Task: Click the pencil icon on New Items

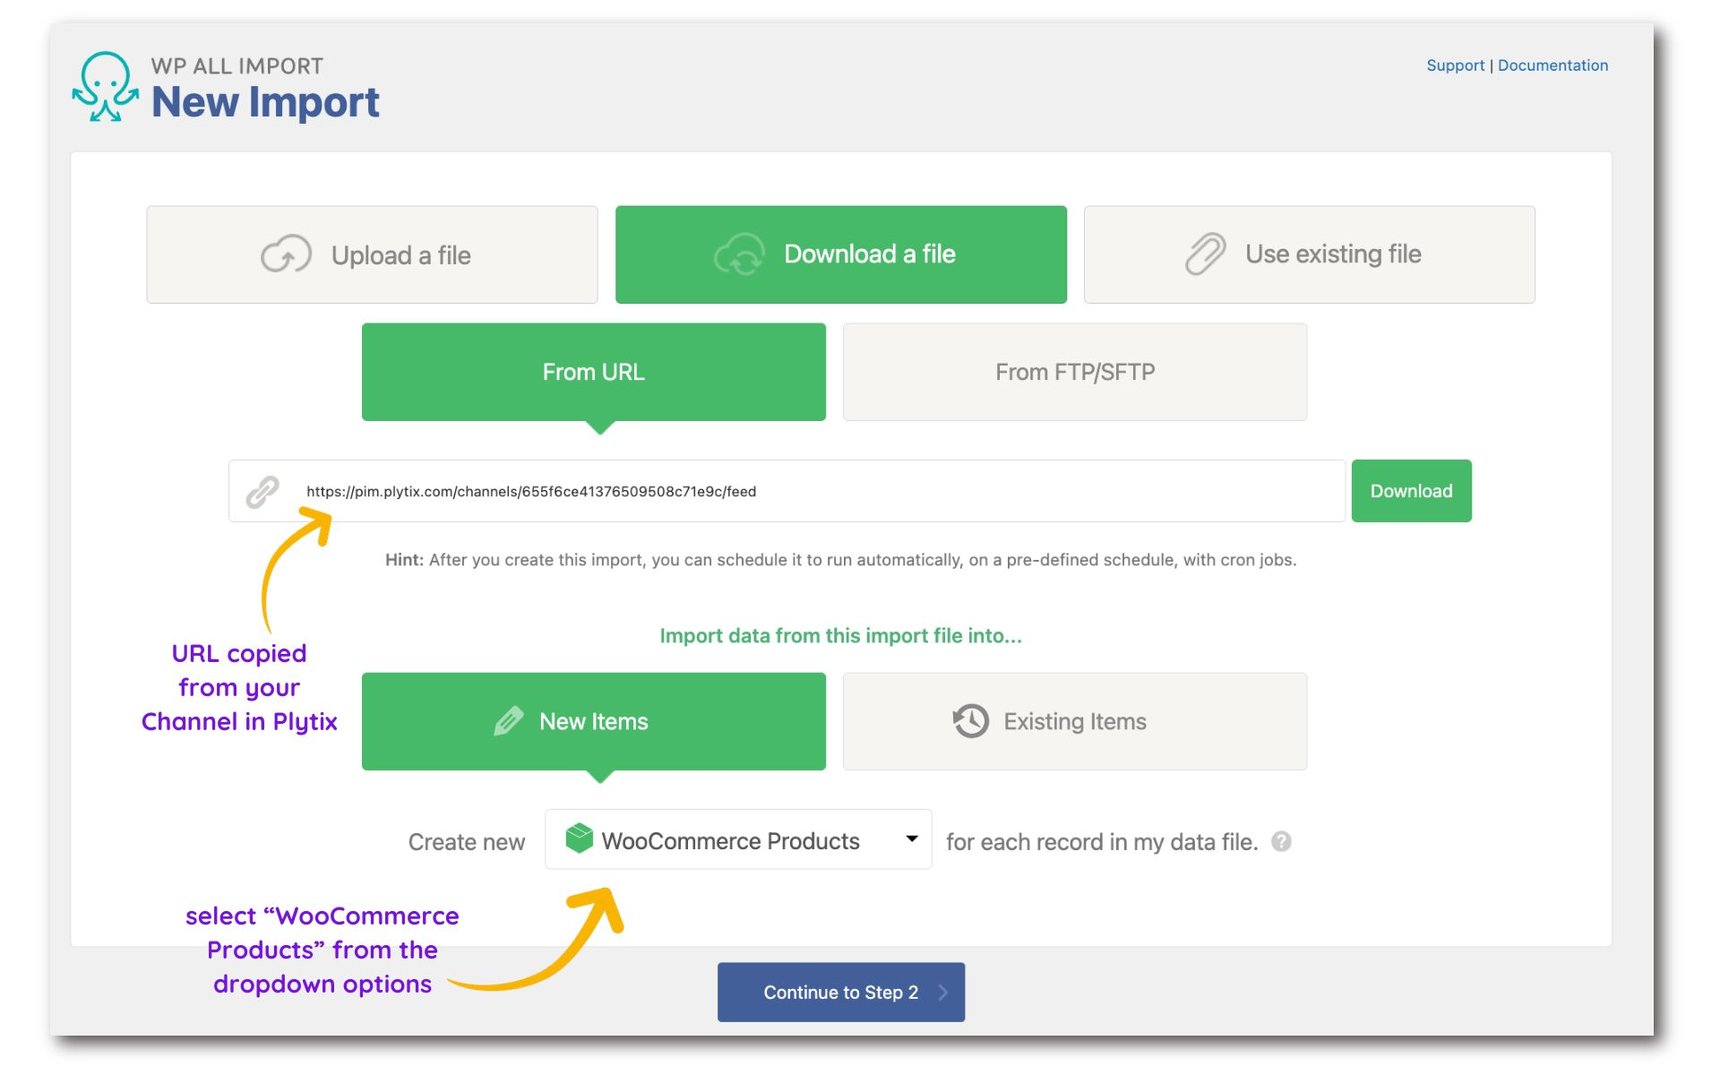Action: (509, 720)
